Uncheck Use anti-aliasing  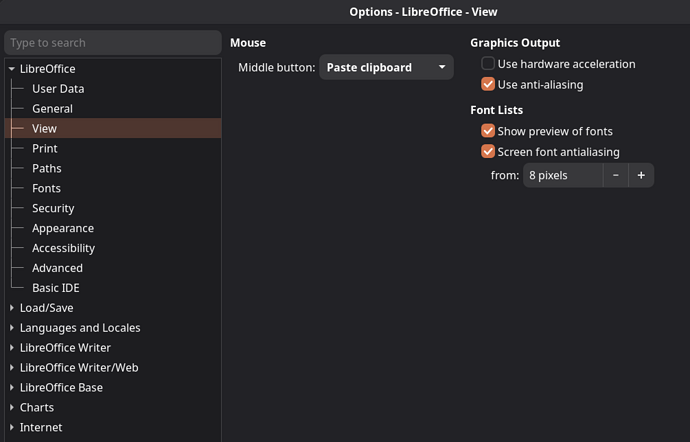[x=488, y=85]
